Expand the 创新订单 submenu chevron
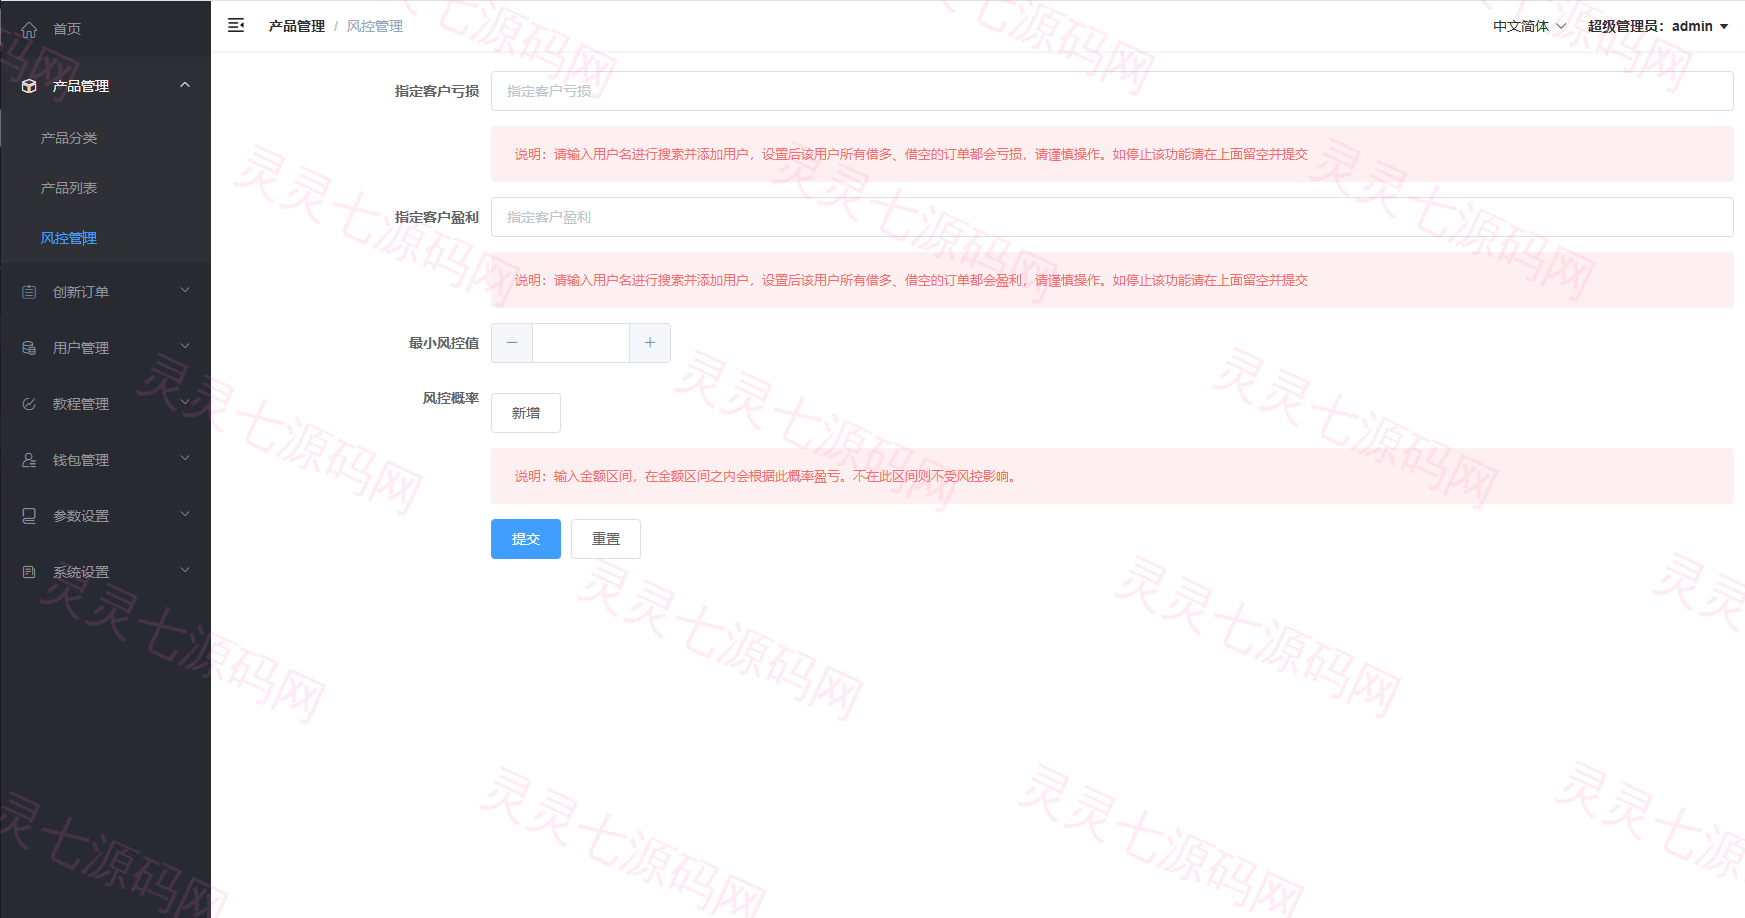This screenshot has width=1745, height=918. (x=185, y=291)
